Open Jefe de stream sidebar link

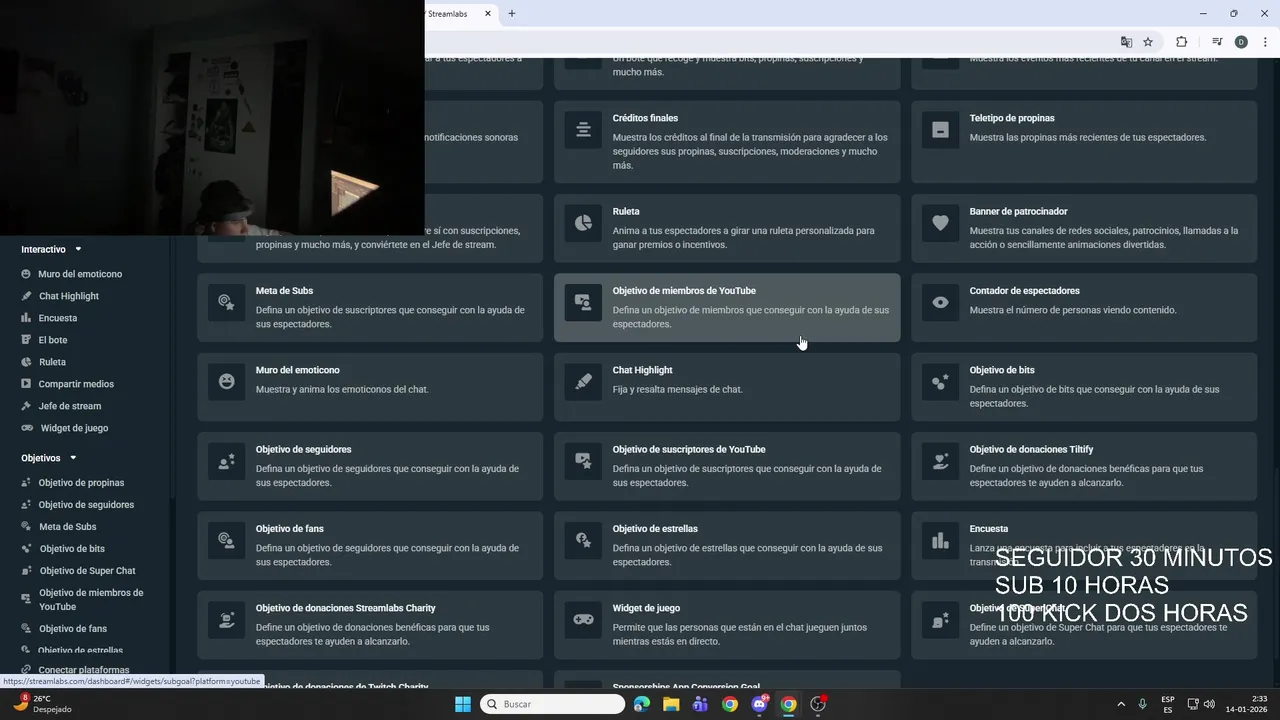coord(62,406)
